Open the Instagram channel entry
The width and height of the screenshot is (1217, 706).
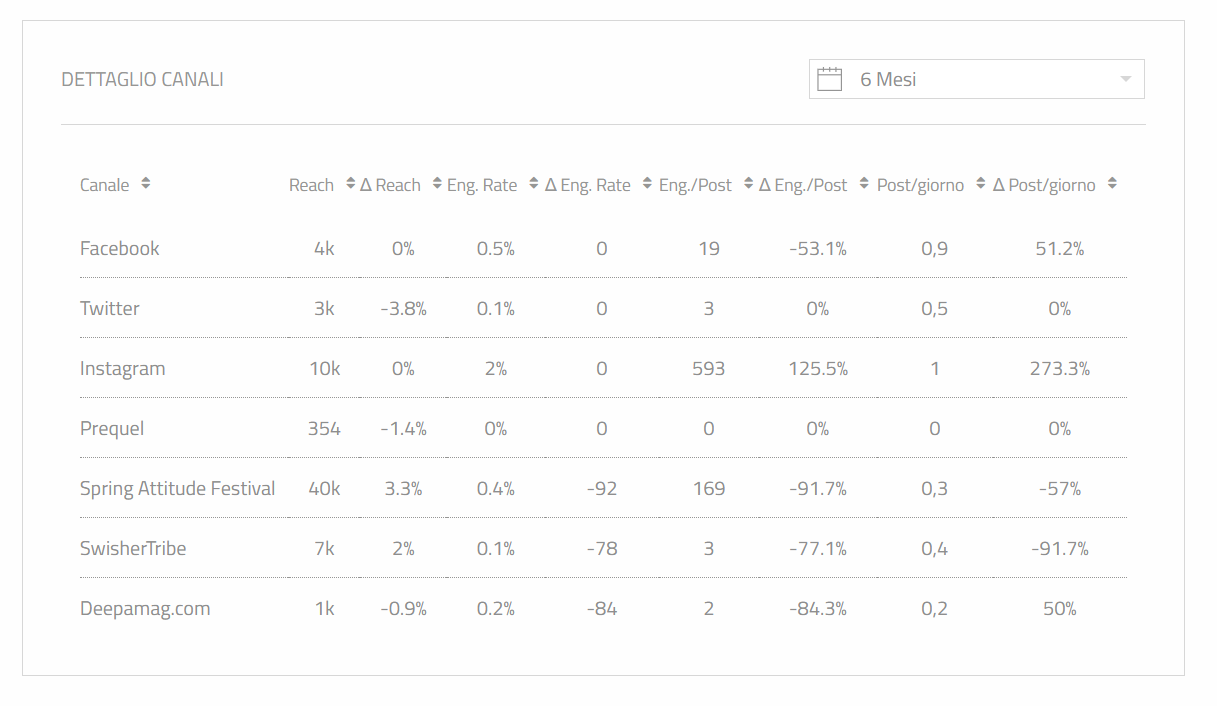click(122, 369)
